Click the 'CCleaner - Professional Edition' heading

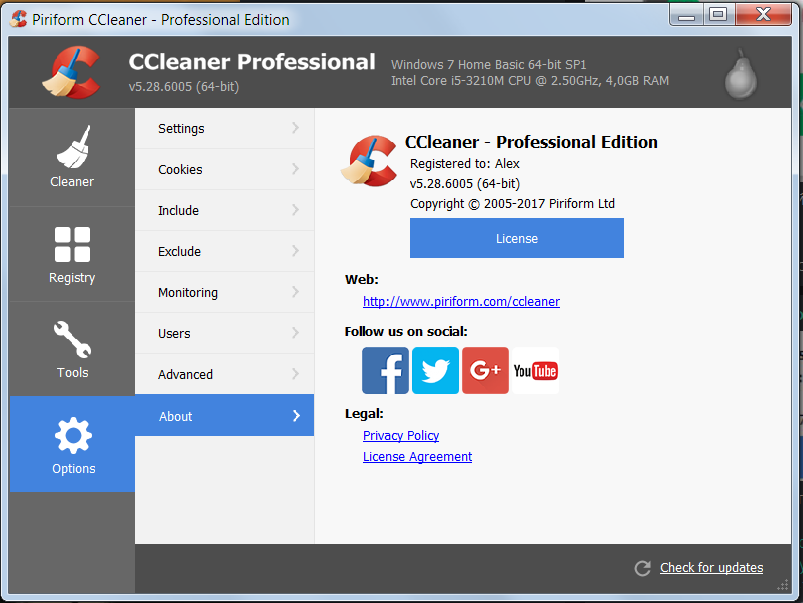531,142
